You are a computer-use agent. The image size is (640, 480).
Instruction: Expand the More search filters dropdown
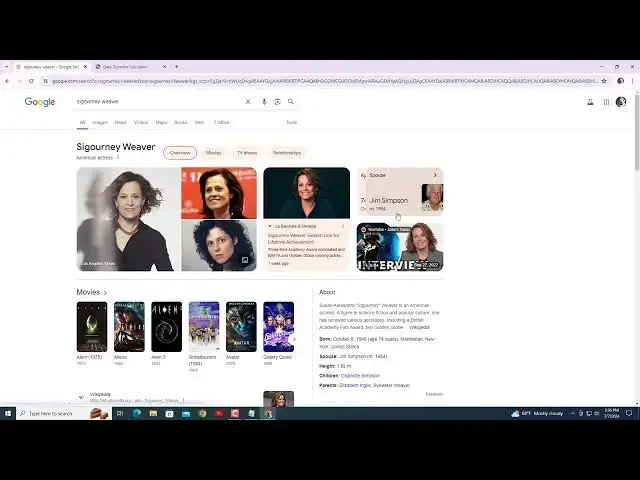coord(221,122)
